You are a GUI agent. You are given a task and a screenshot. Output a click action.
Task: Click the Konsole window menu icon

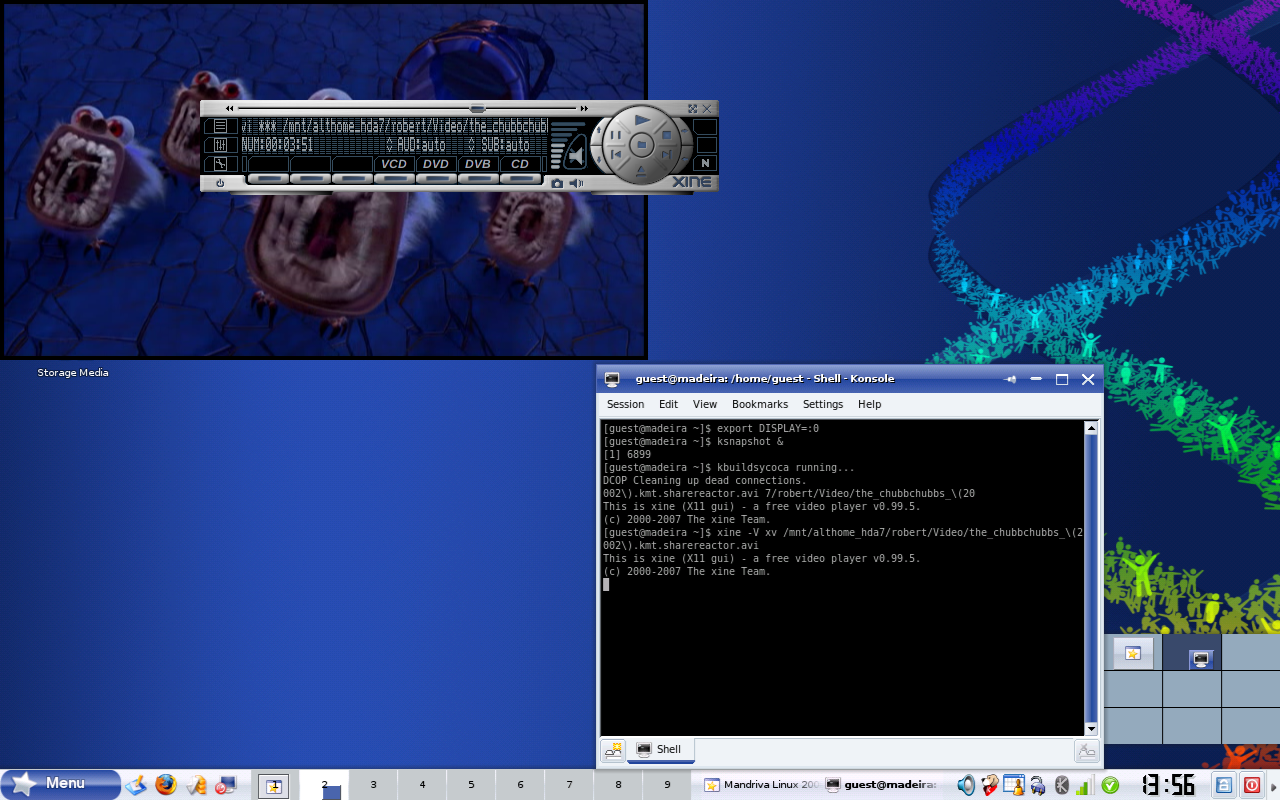[612, 379]
